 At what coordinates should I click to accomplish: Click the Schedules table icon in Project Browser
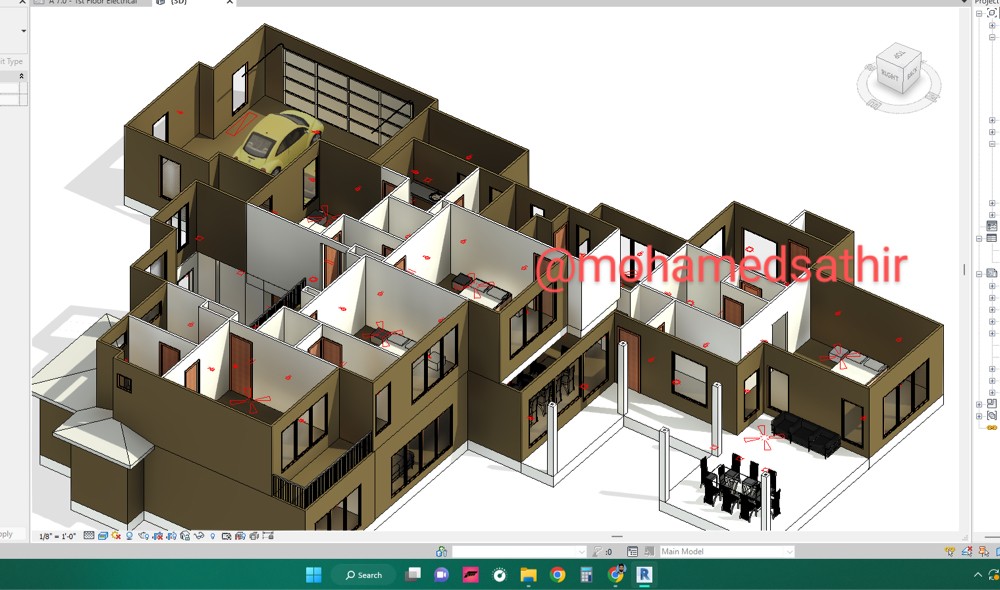click(992, 237)
